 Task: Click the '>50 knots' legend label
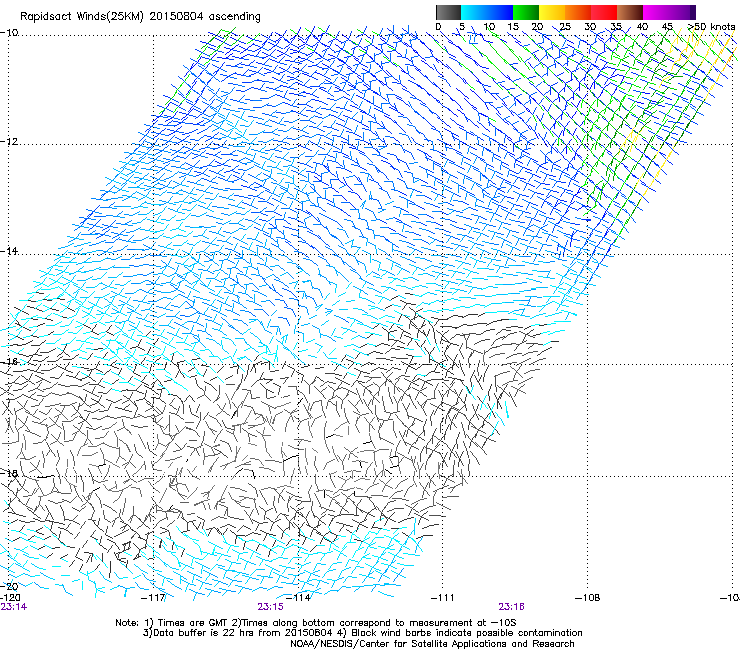[x=711, y=27]
